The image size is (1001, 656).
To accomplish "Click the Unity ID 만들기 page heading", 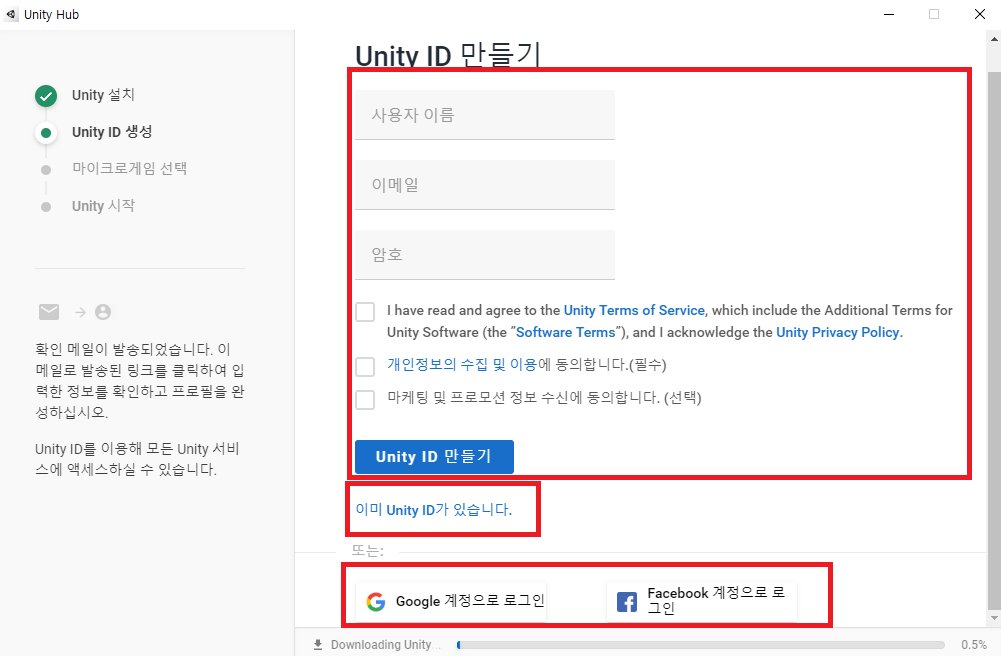I will tap(448, 56).
